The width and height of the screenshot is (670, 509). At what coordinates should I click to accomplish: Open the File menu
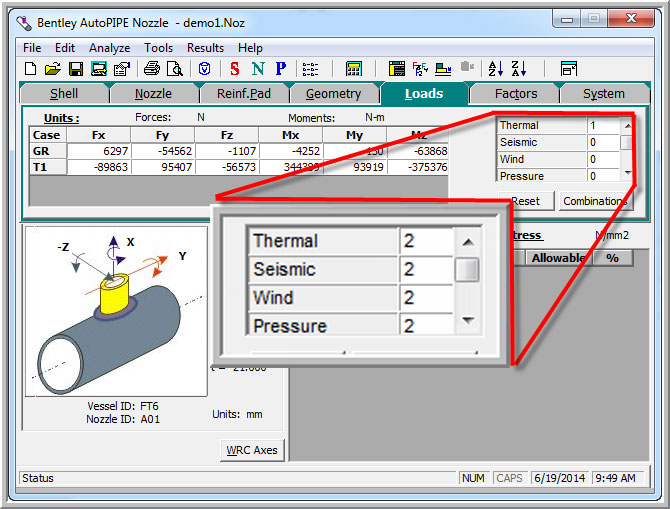coord(32,48)
